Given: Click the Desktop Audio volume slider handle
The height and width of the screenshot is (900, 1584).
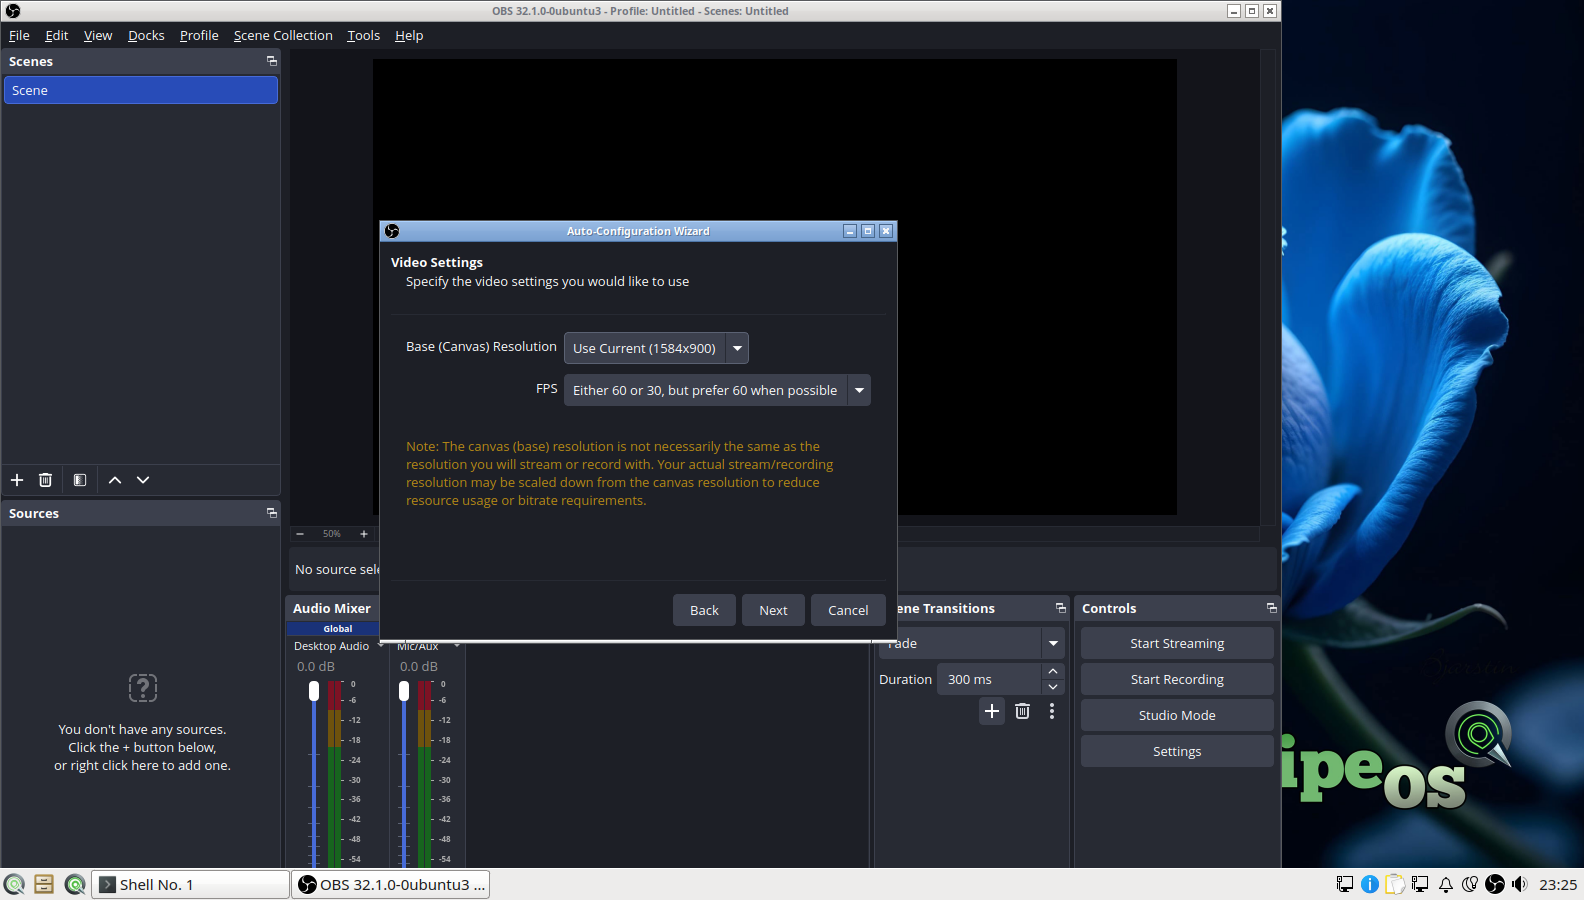Looking at the screenshot, I should pyautogui.click(x=314, y=691).
